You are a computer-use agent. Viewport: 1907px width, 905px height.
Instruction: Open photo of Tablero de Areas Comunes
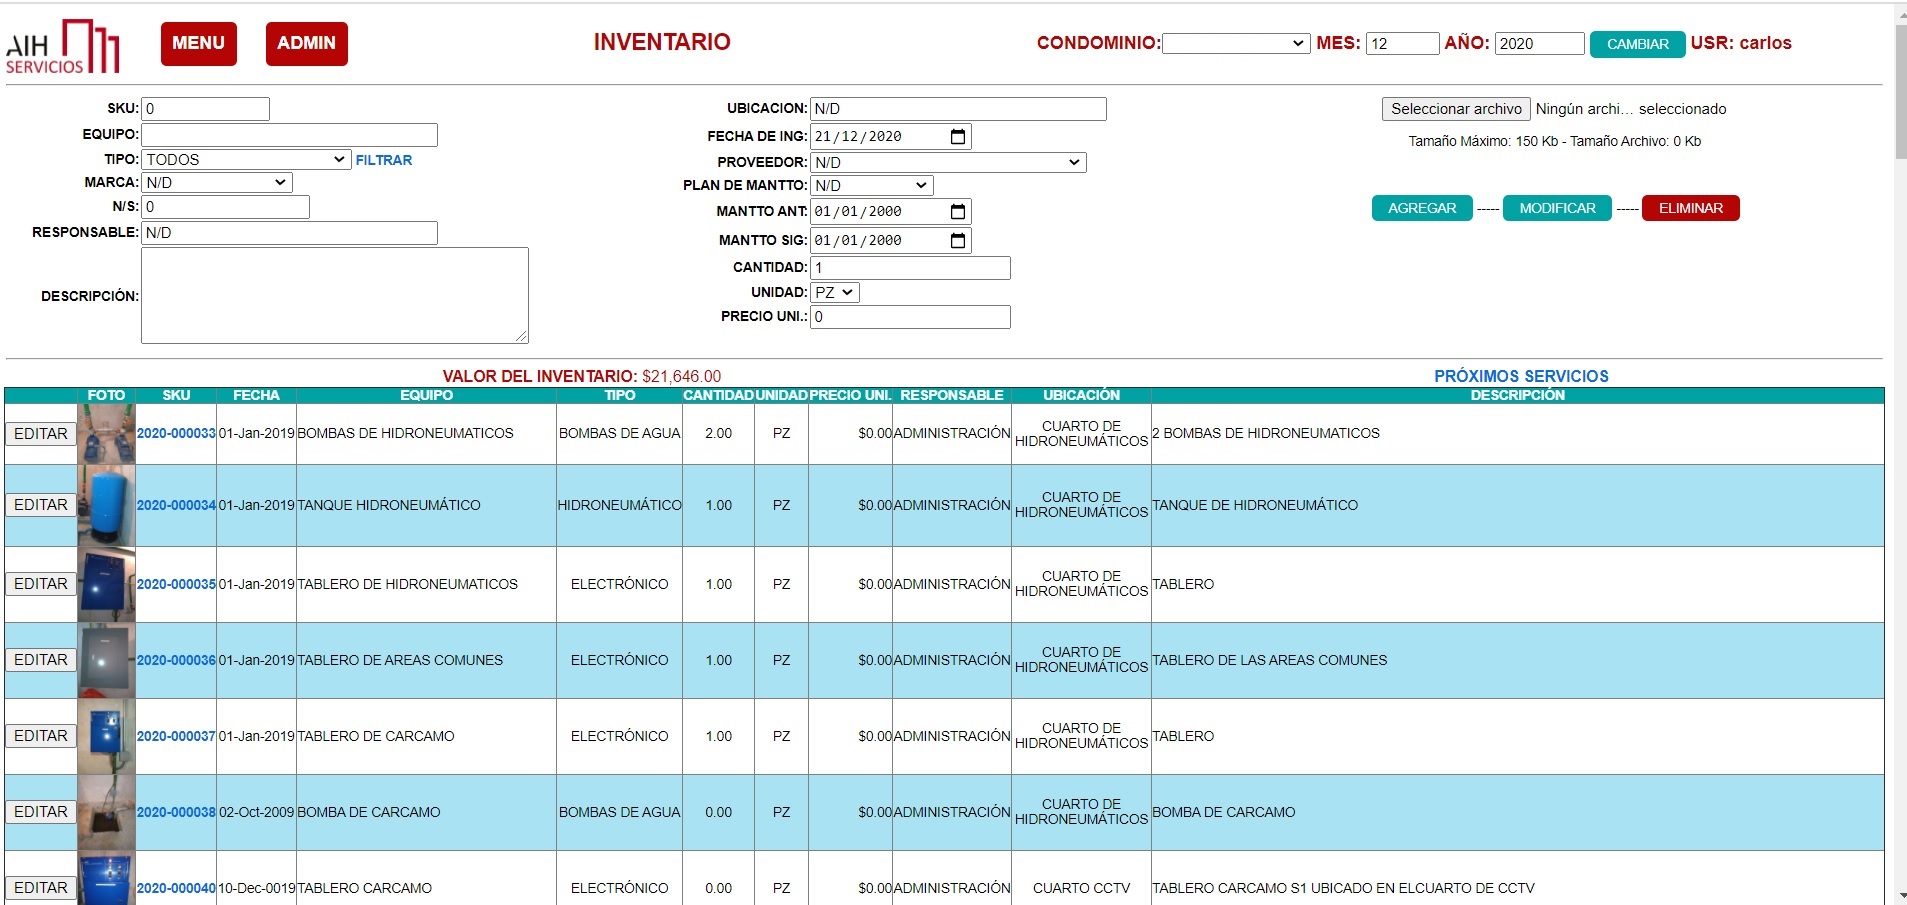[x=106, y=660]
